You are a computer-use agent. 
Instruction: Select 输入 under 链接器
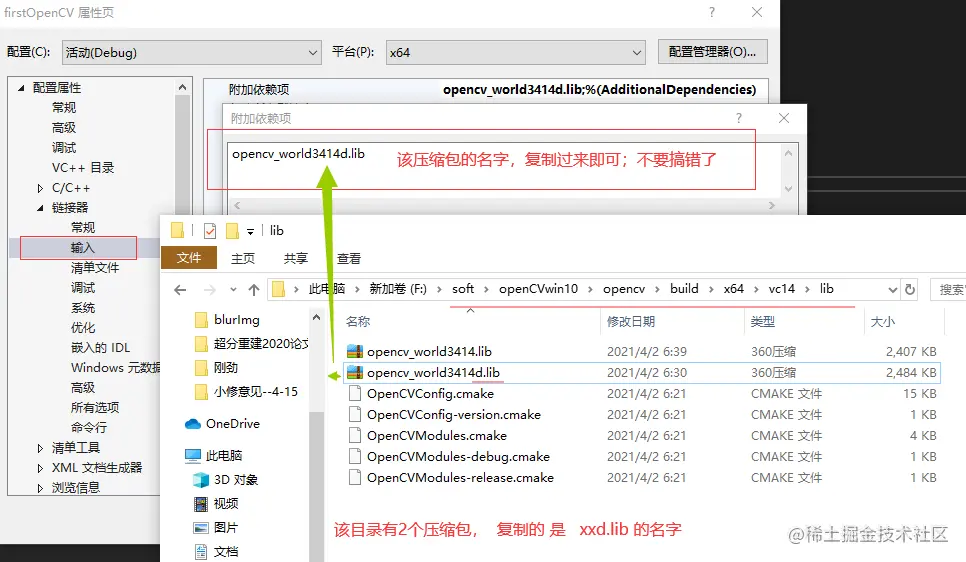(83, 248)
